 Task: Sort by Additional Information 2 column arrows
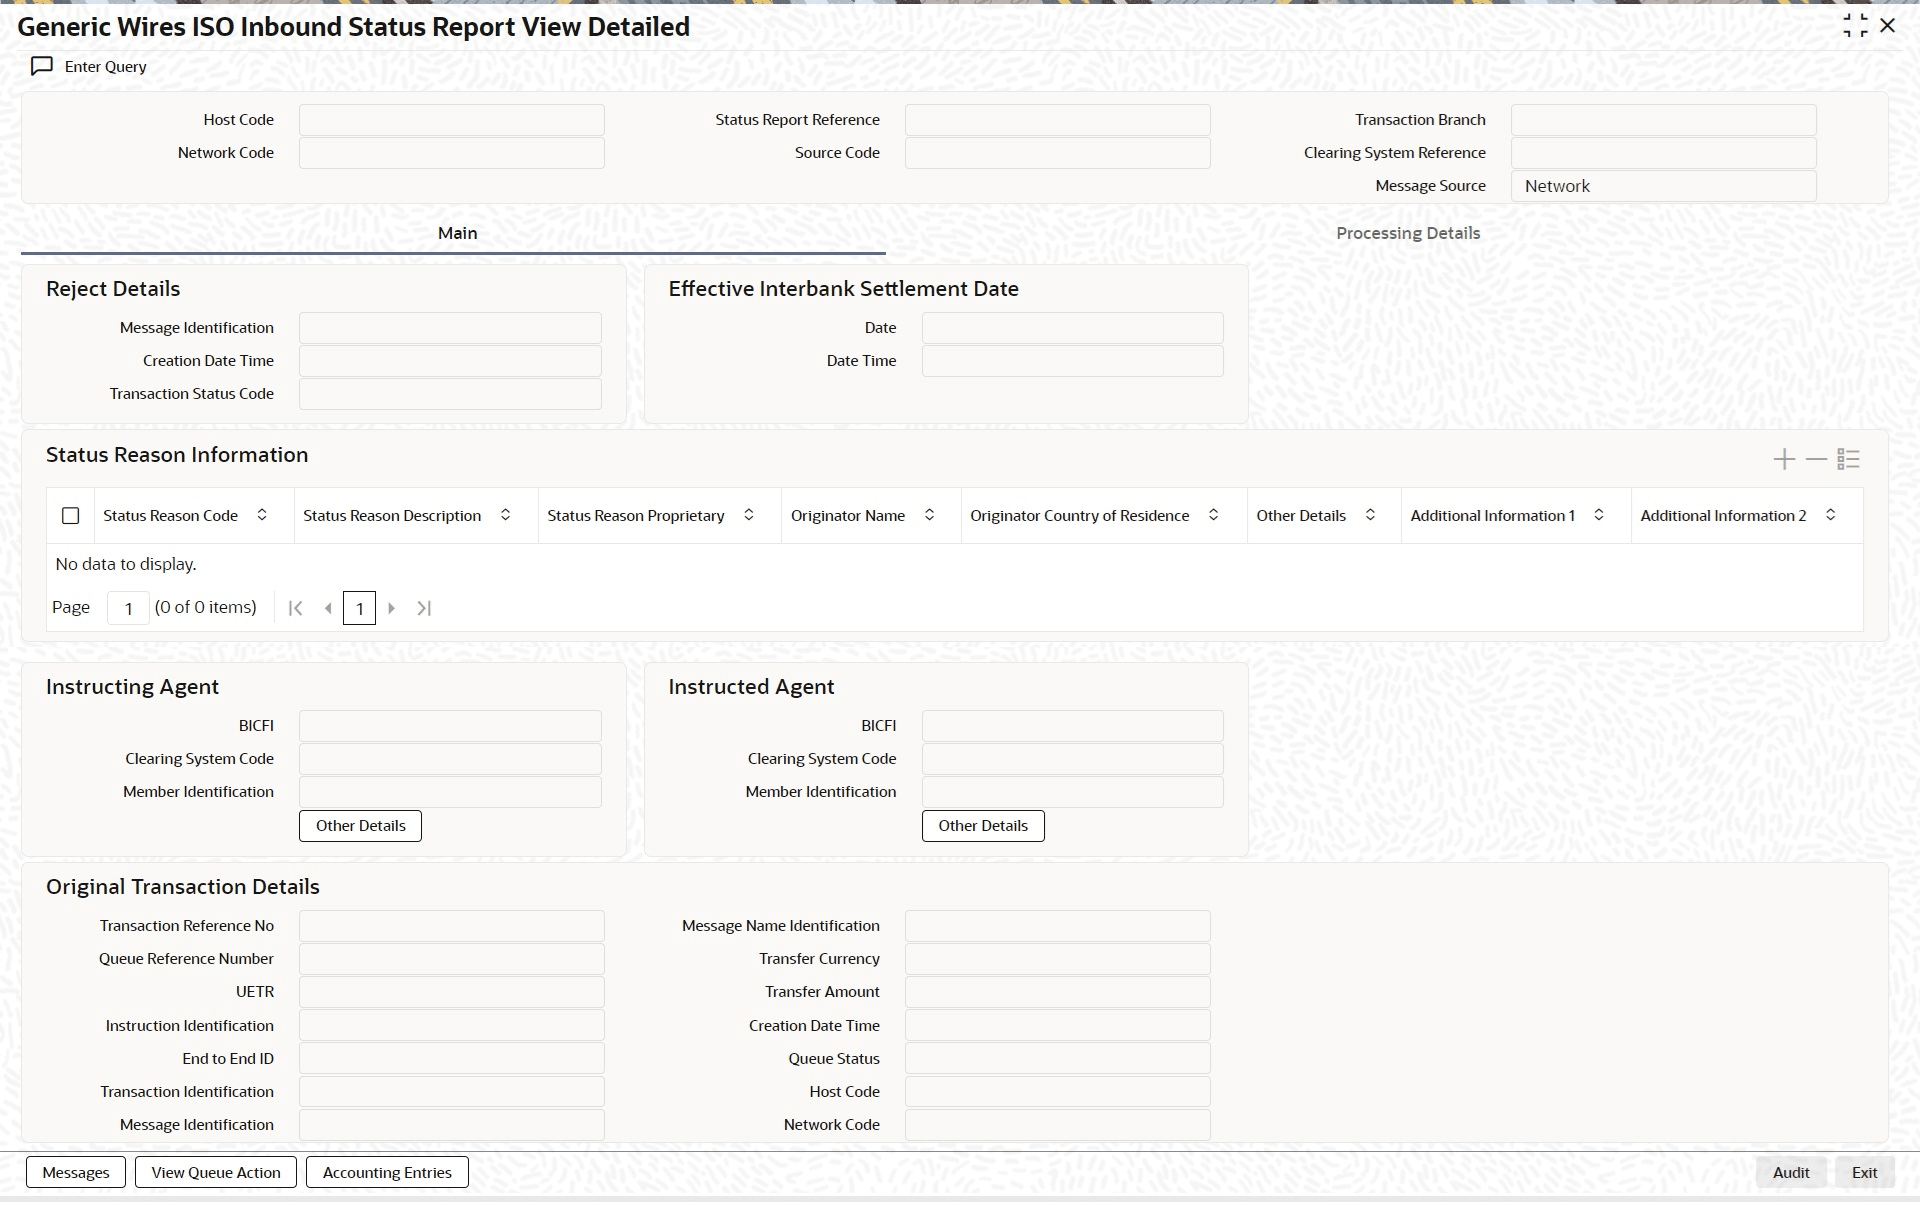click(1830, 515)
